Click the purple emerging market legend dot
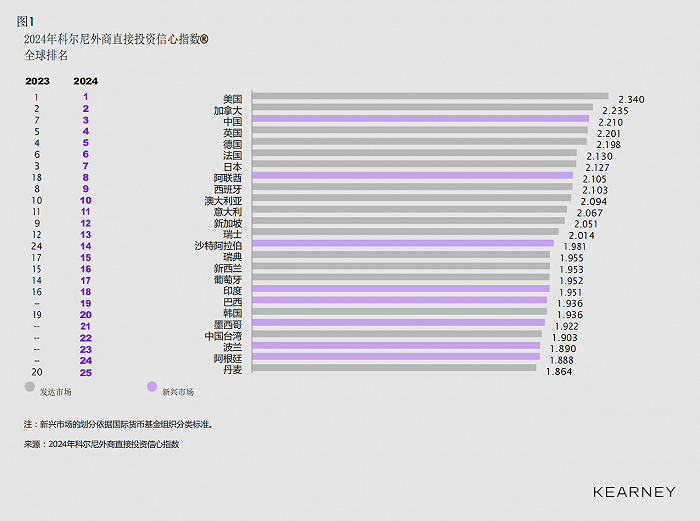The height and width of the screenshot is (521, 700). point(152,387)
